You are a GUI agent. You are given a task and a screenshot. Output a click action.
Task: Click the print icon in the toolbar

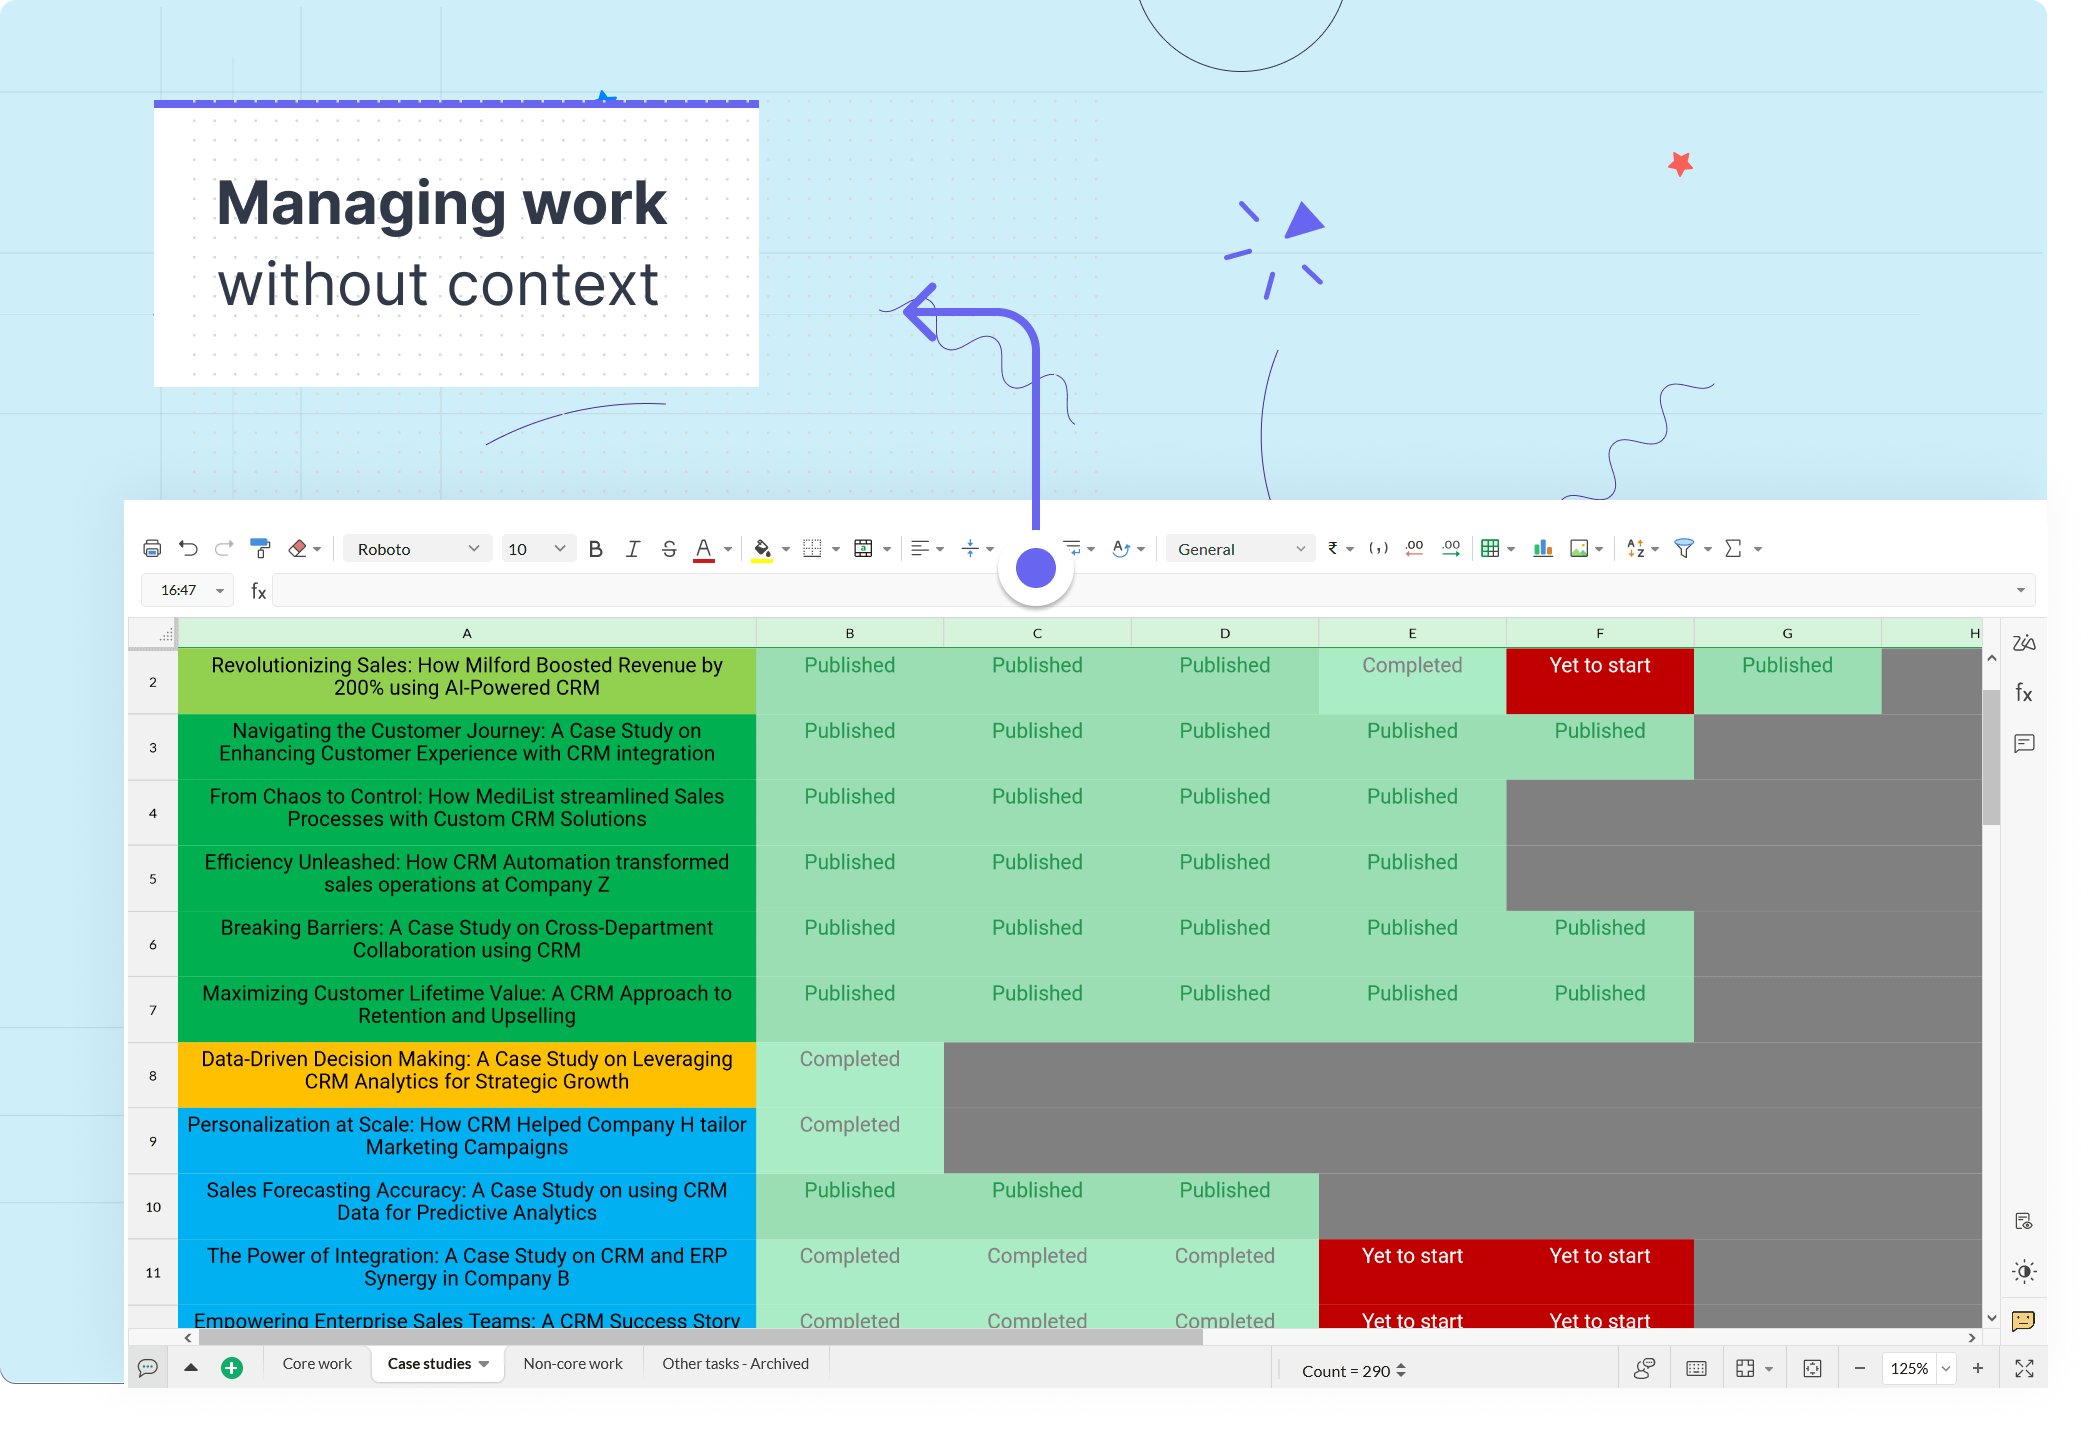[152, 548]
